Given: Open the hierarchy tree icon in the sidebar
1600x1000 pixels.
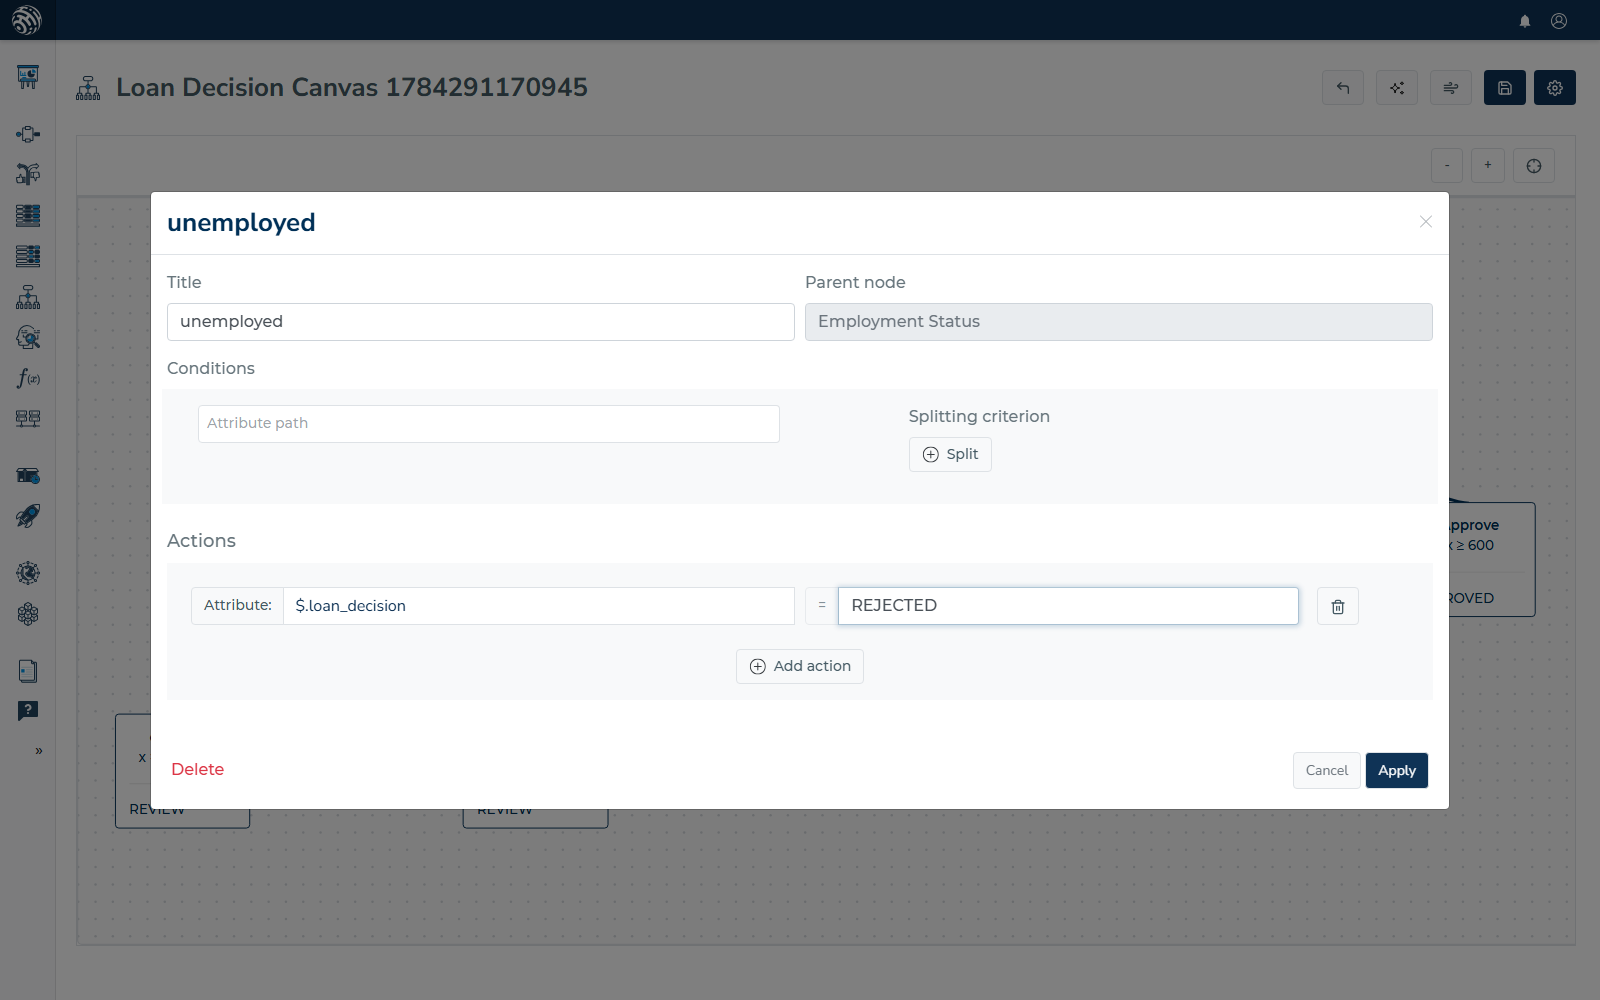Looking at the screenshot, I should point(28,297).
